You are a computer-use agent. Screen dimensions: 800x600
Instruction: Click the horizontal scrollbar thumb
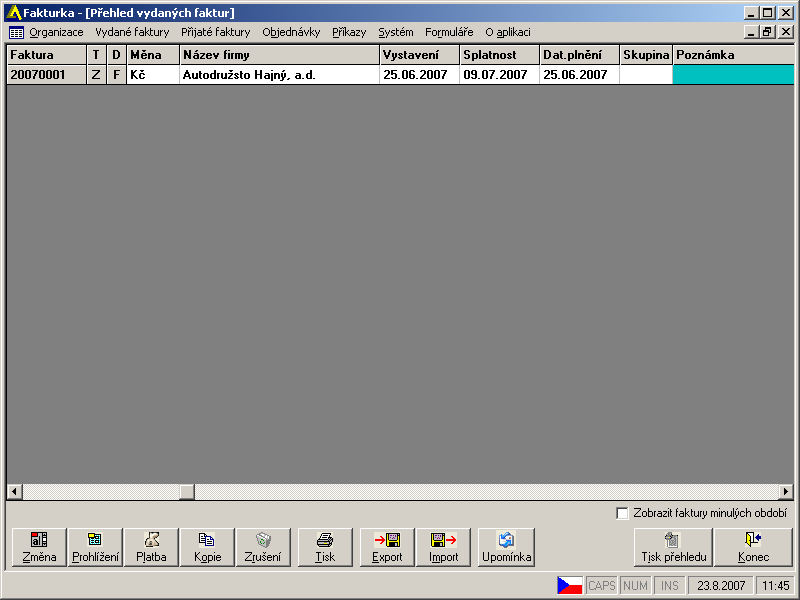(187, 492)
